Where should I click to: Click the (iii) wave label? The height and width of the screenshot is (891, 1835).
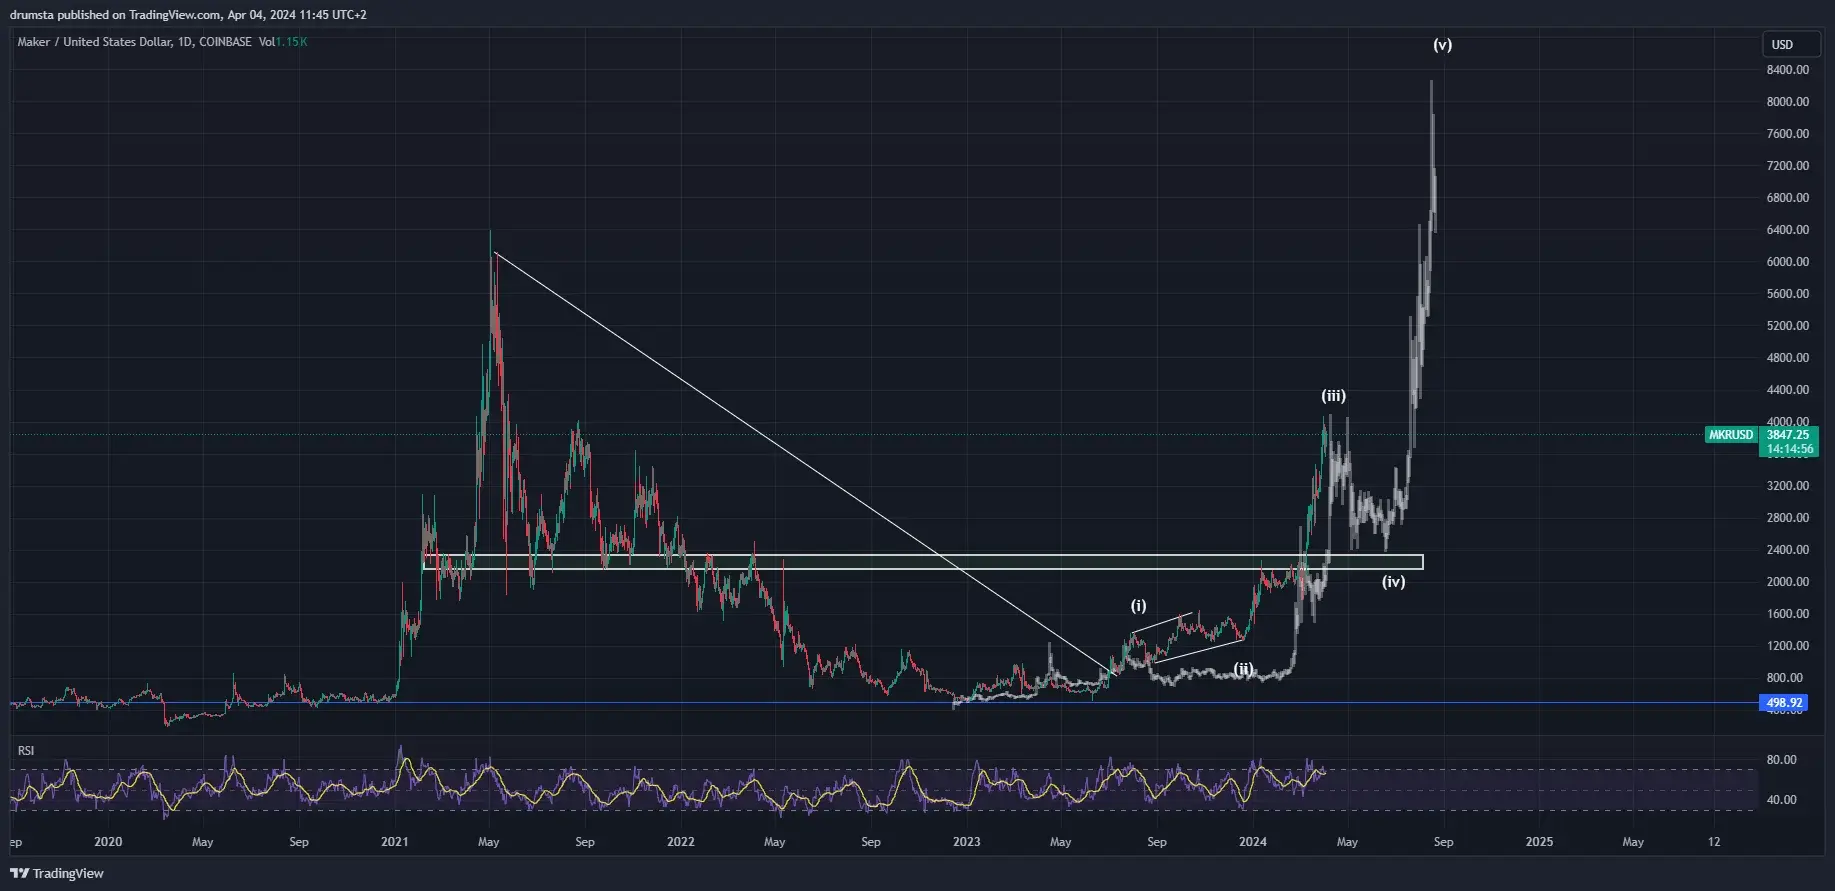(1333, 396)
